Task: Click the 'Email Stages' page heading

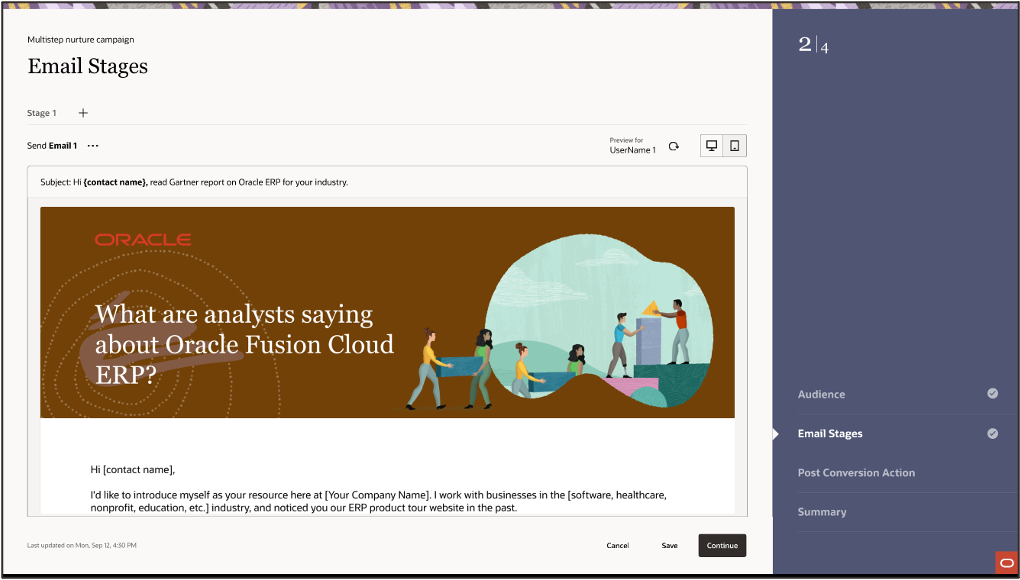Action: pos(88,66)
